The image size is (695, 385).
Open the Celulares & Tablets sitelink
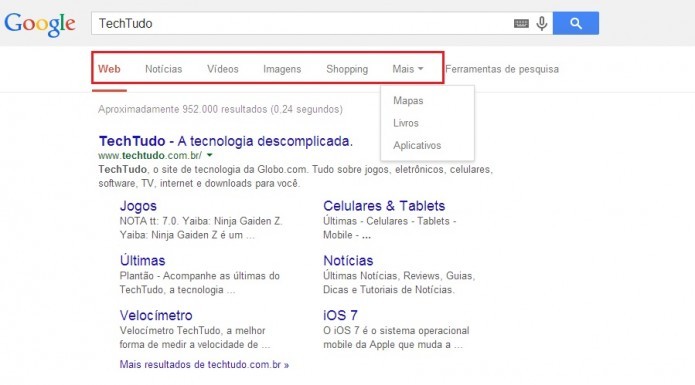[384, 206]
